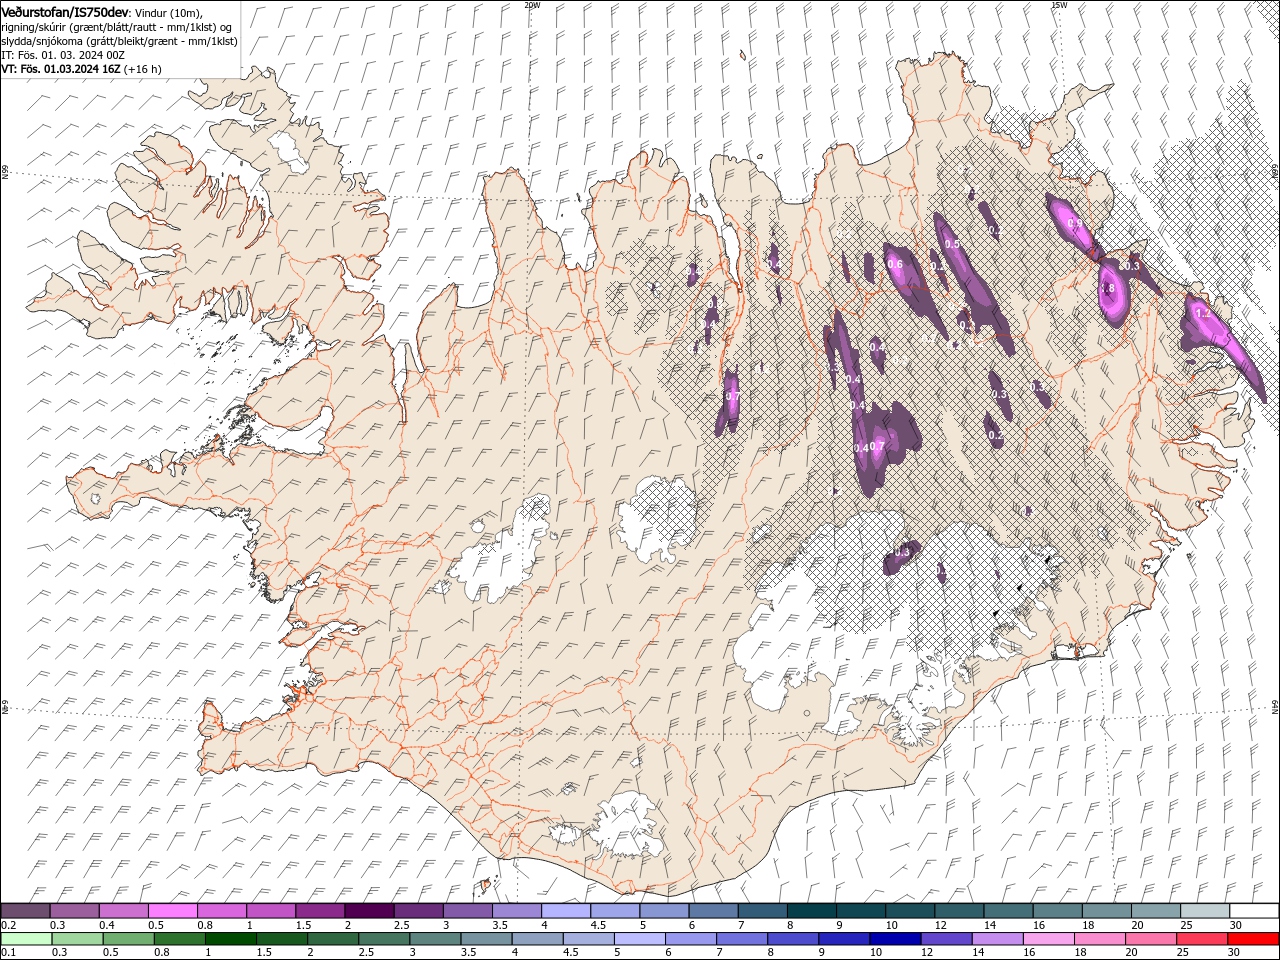Image resolution: width=1280 pixels, height=960 pixels.
Task: Click the 0.2 label under the snow scale
Action: tap(7, 925)
